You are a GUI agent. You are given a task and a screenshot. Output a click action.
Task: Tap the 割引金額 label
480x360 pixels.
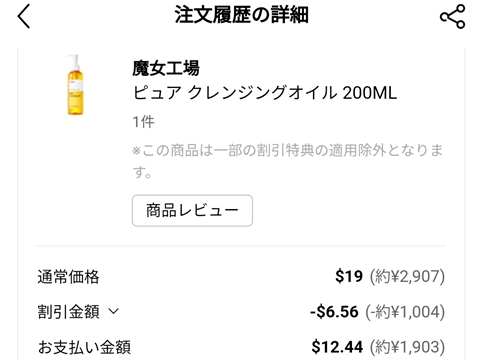[68, 312]
